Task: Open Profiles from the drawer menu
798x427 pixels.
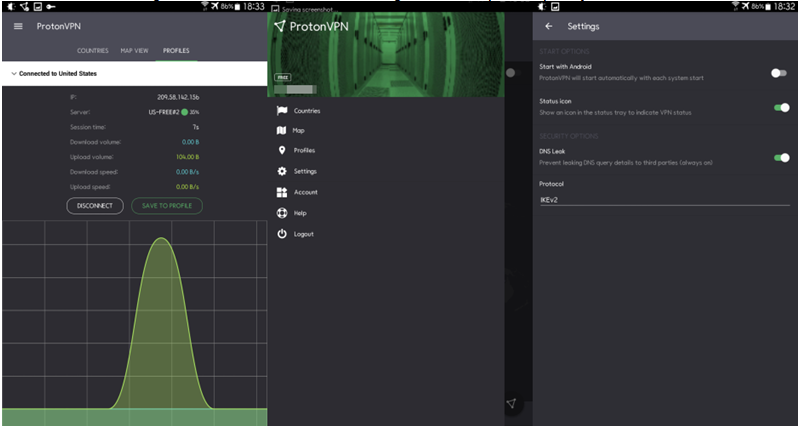Action: pos(304,151)
